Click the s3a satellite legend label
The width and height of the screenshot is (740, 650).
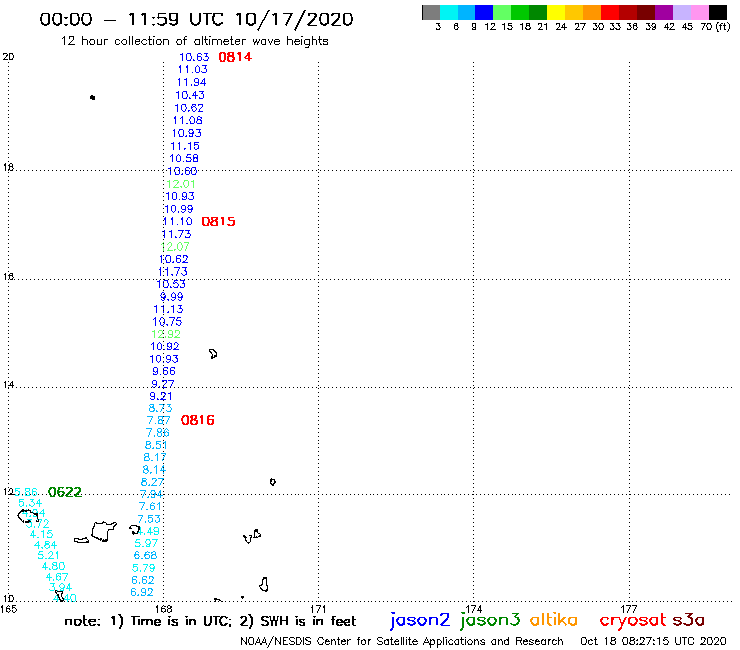click(x=688, y=620)
